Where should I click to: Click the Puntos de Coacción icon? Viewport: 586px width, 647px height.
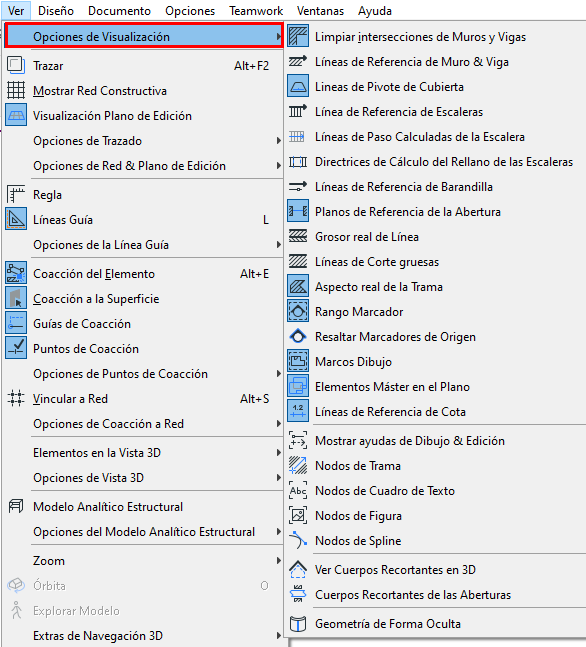point(16,348)
